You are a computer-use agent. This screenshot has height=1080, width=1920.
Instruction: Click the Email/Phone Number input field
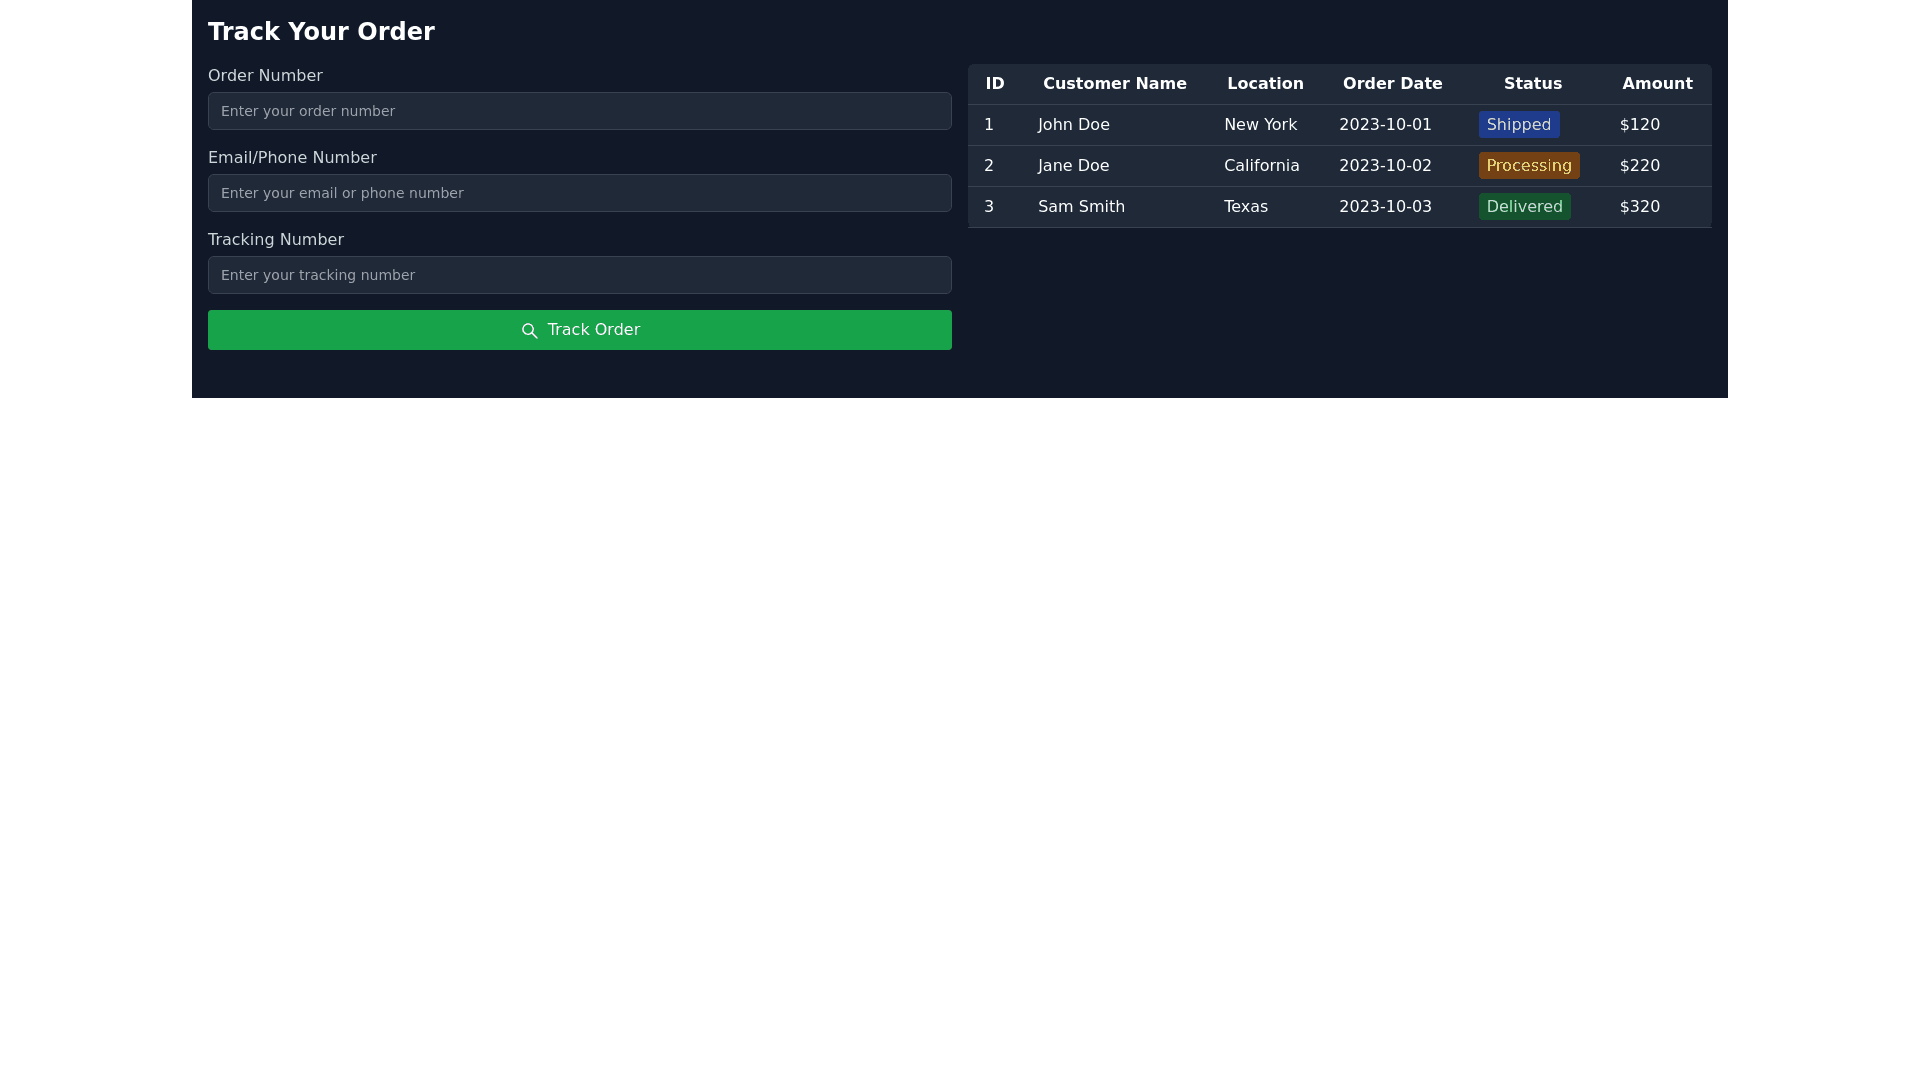(579, 193)
